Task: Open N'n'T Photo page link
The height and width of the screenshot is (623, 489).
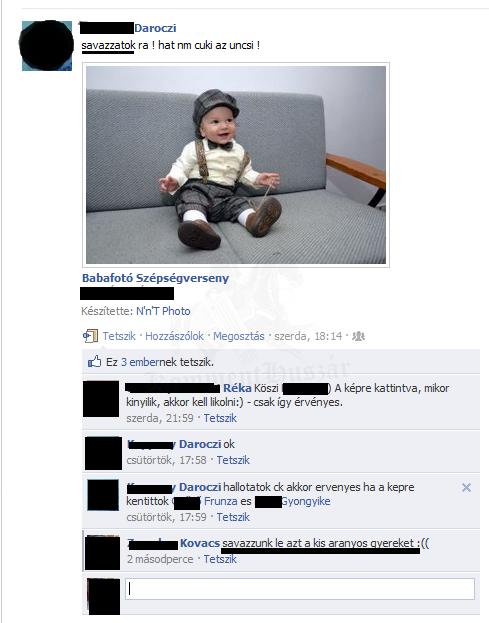Action: tap(163, 311)
